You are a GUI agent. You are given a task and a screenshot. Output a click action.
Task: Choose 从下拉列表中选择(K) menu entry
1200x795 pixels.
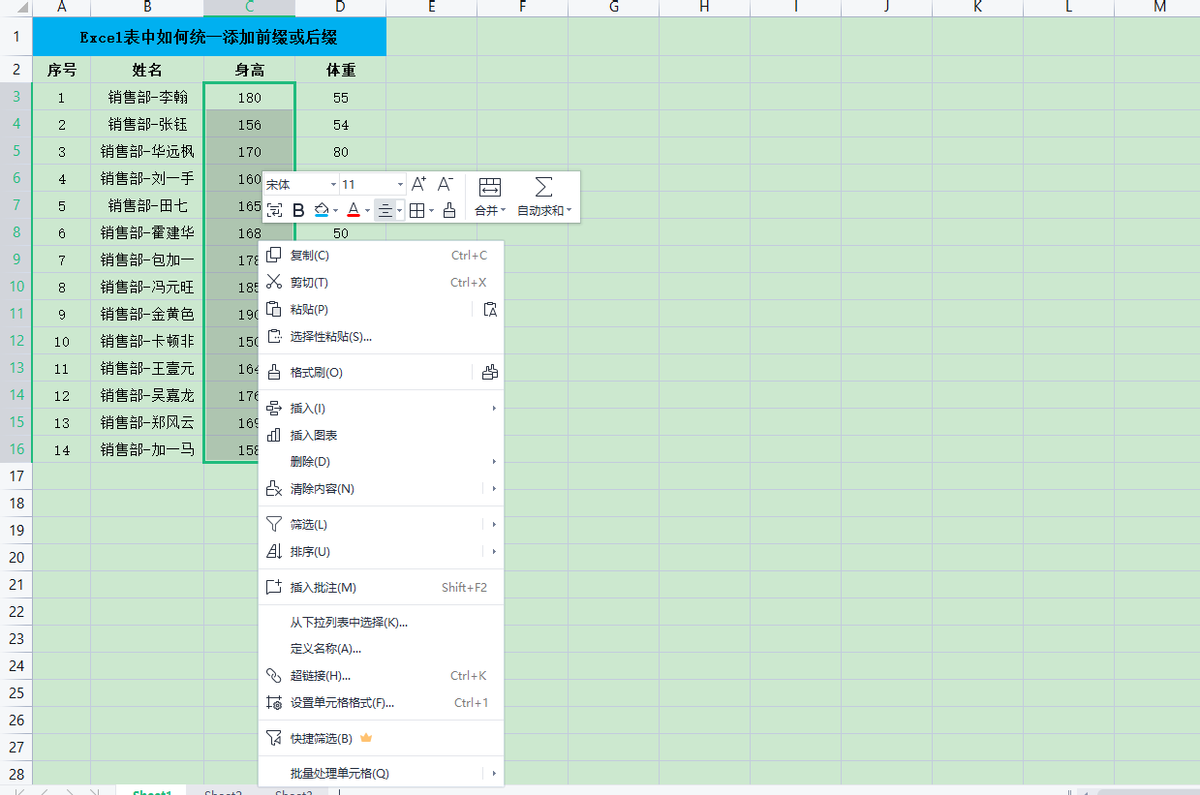point(381,622)
